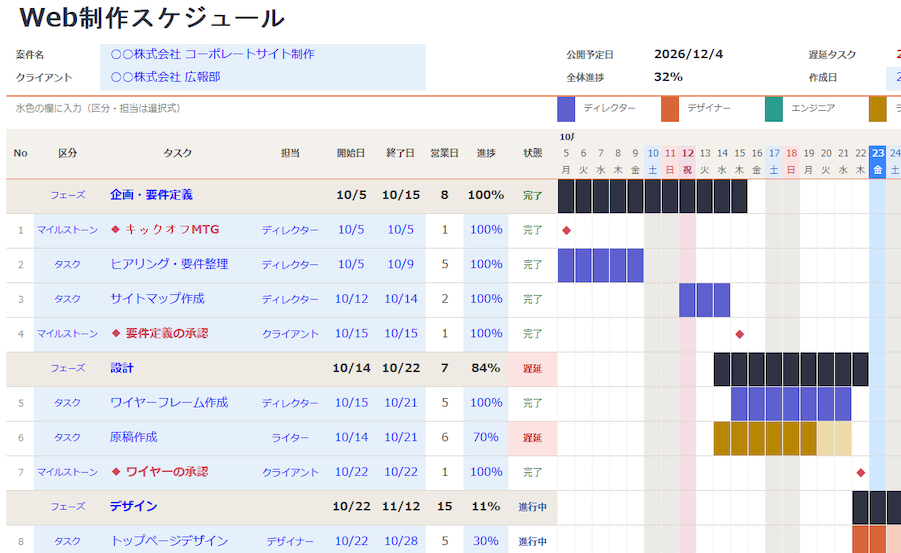Select the blue Gantt bar for サイトマップ作成
901x553 pixels.
[x=704, y=300]
